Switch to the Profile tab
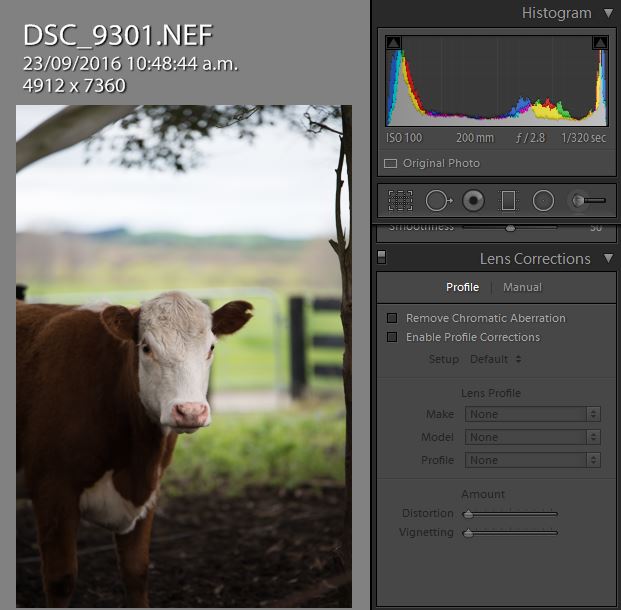 click(x=462, y=287)
